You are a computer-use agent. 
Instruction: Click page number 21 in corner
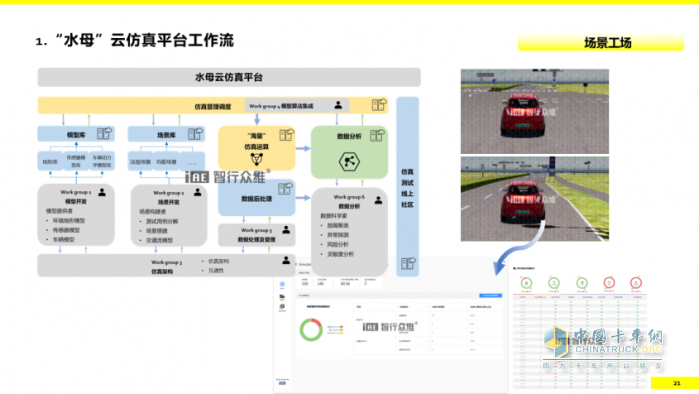677,383
